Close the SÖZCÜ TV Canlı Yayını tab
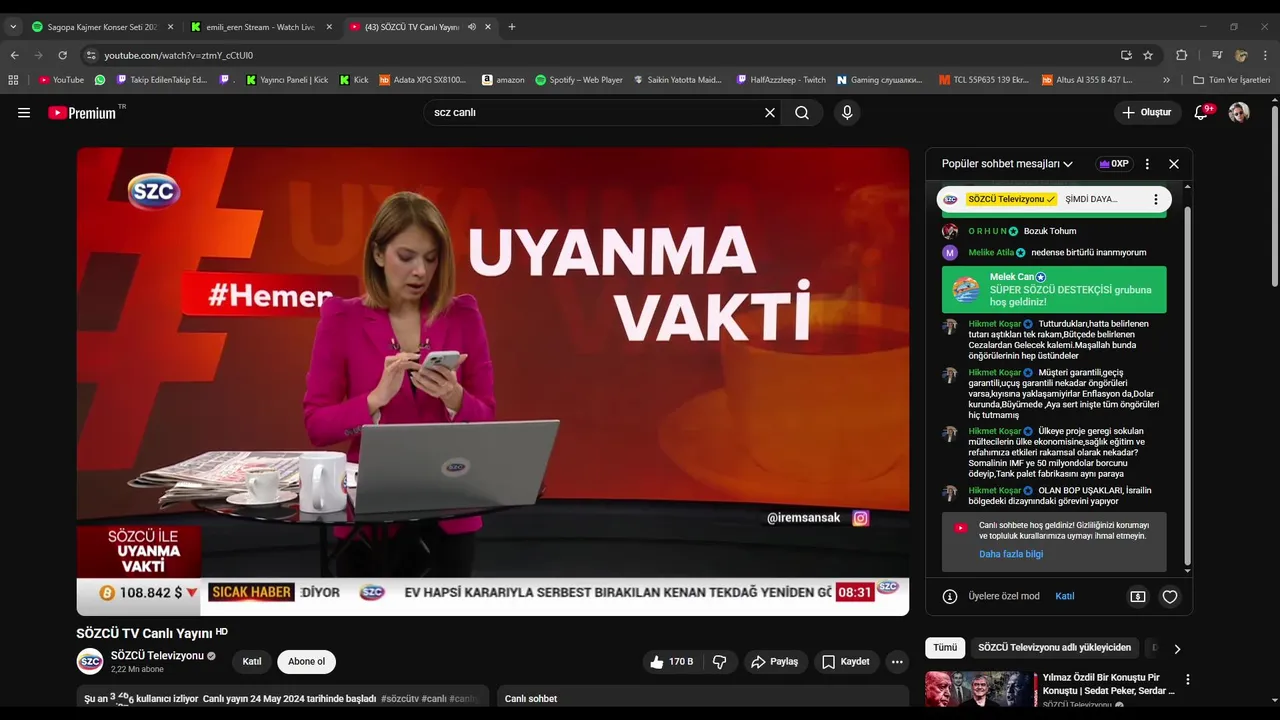This screenshot has height=720, width=1280. [488, 27]
